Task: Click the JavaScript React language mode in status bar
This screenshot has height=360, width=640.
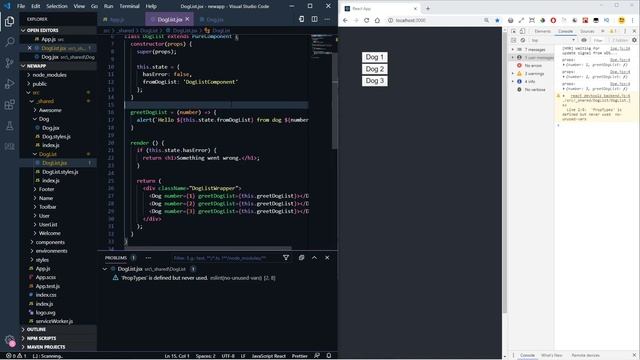Action: point(269,356)
